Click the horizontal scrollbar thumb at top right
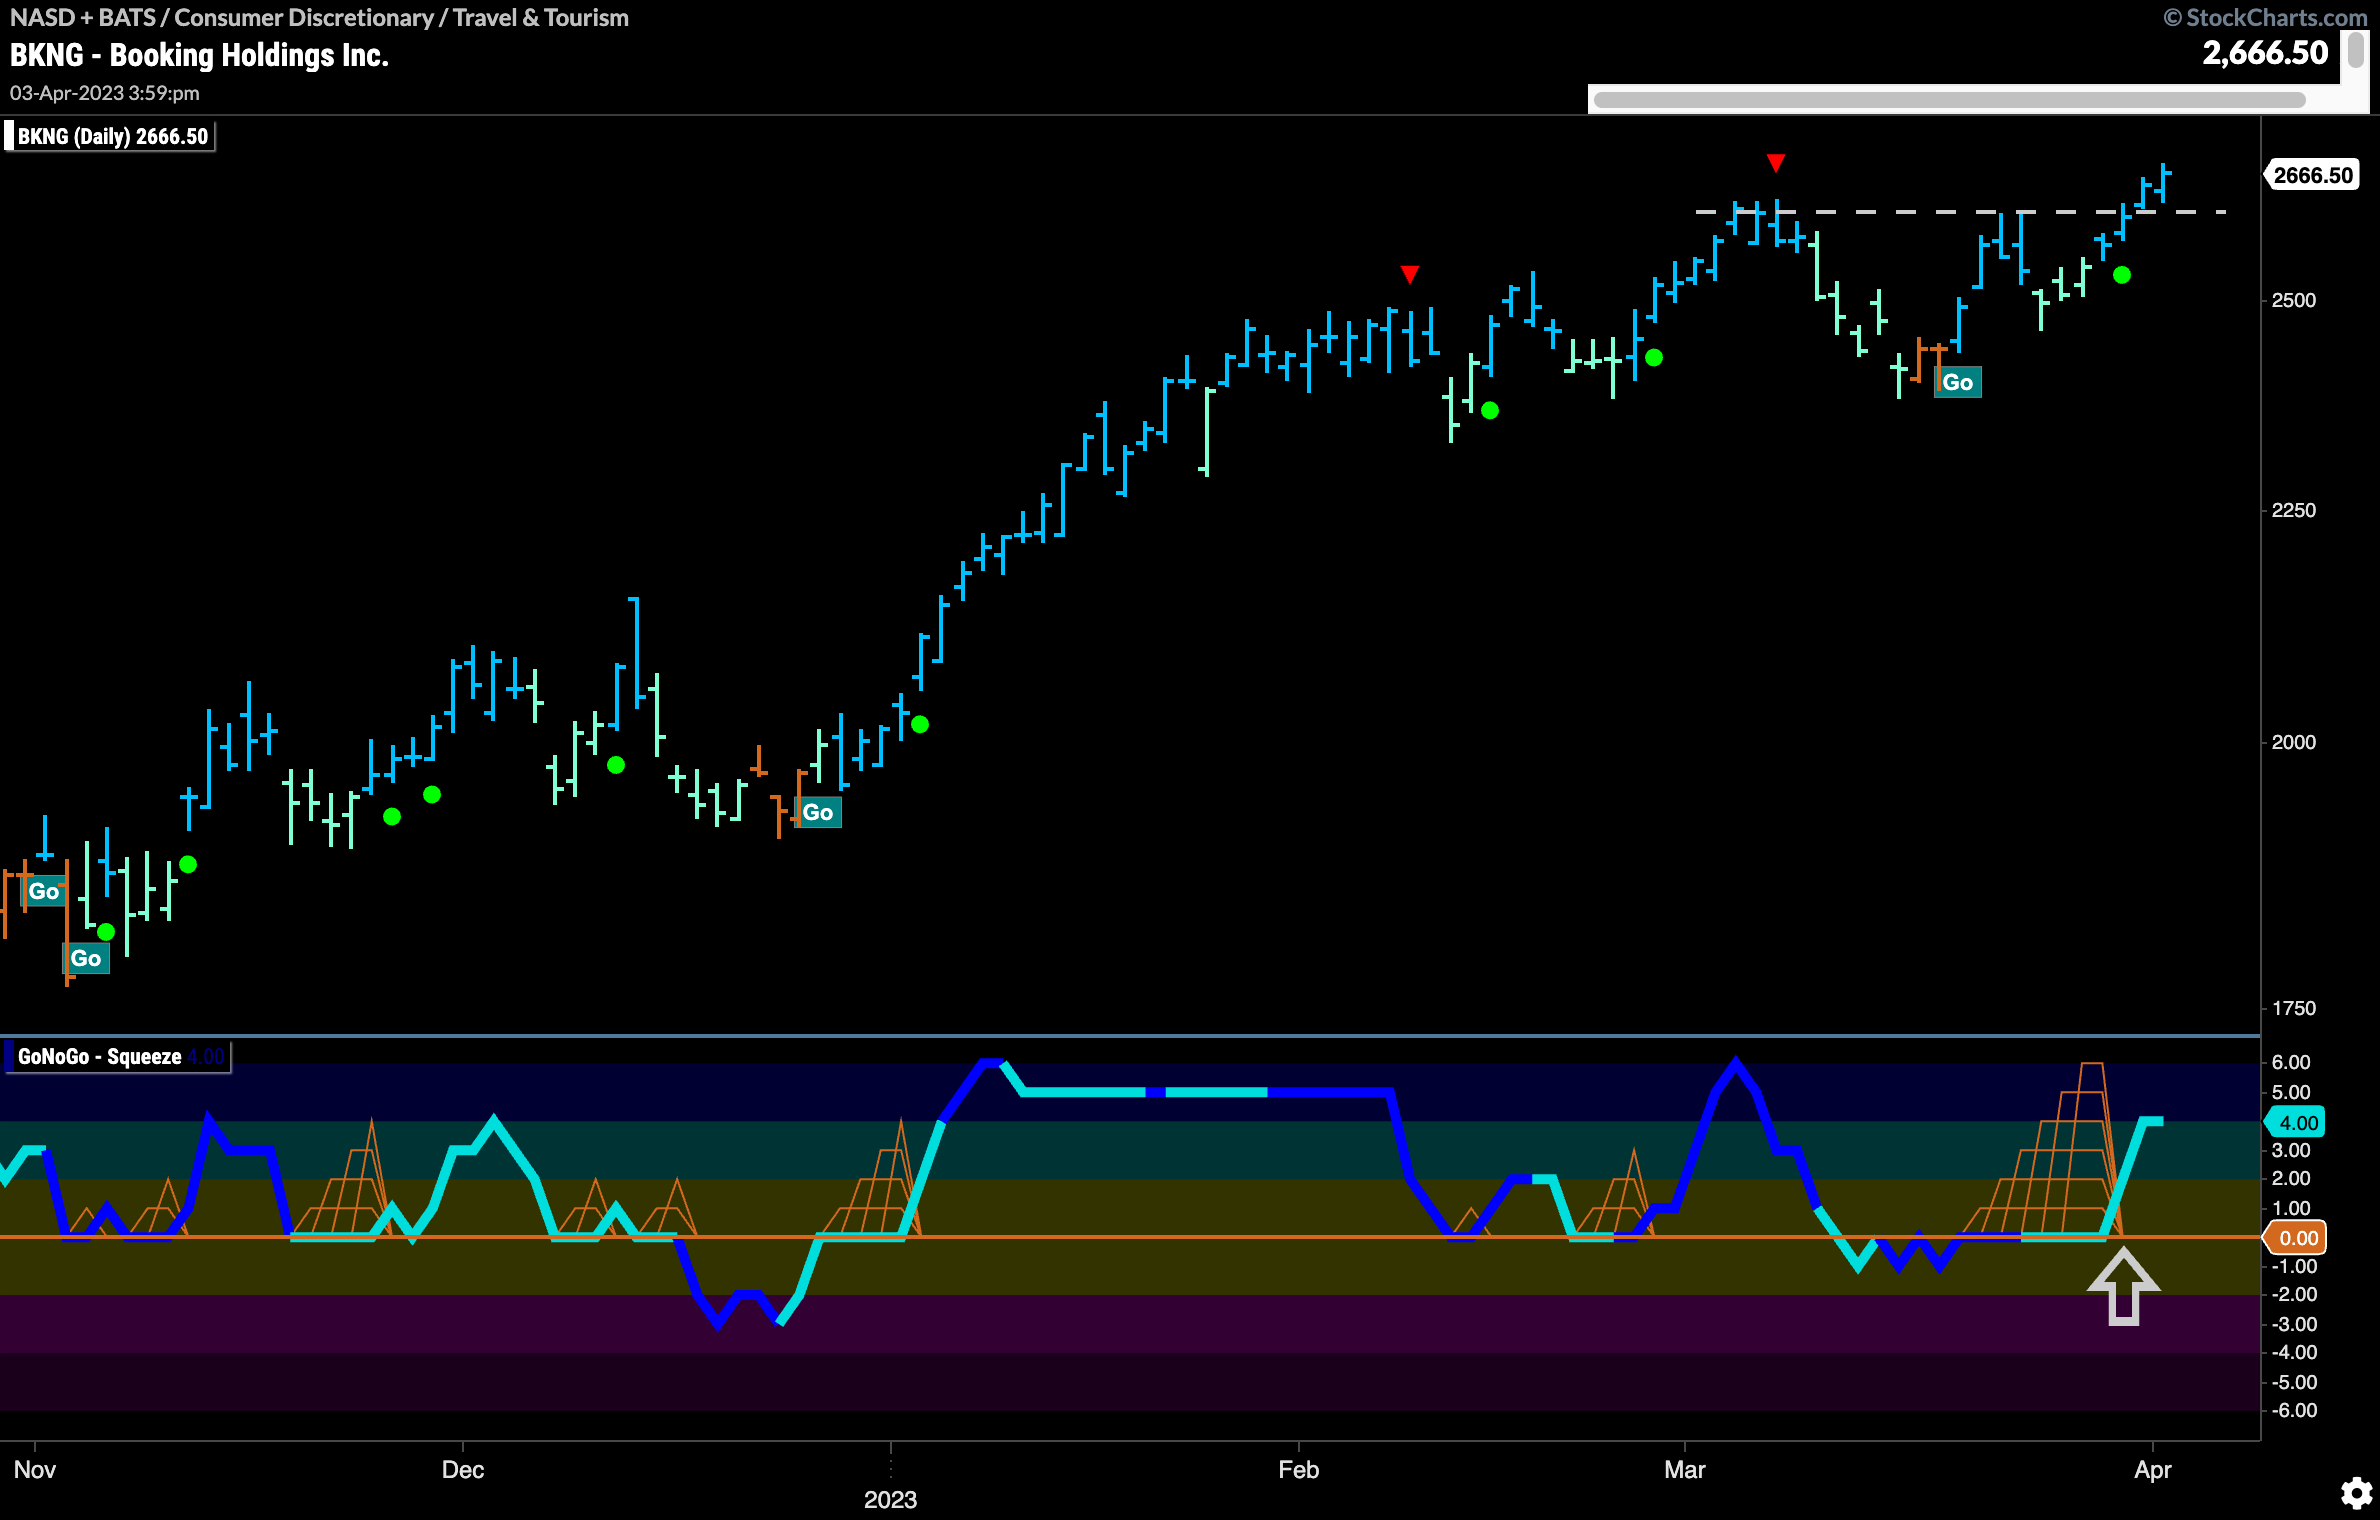This screenshot has width=2380, height=1520. [1949, 100]
